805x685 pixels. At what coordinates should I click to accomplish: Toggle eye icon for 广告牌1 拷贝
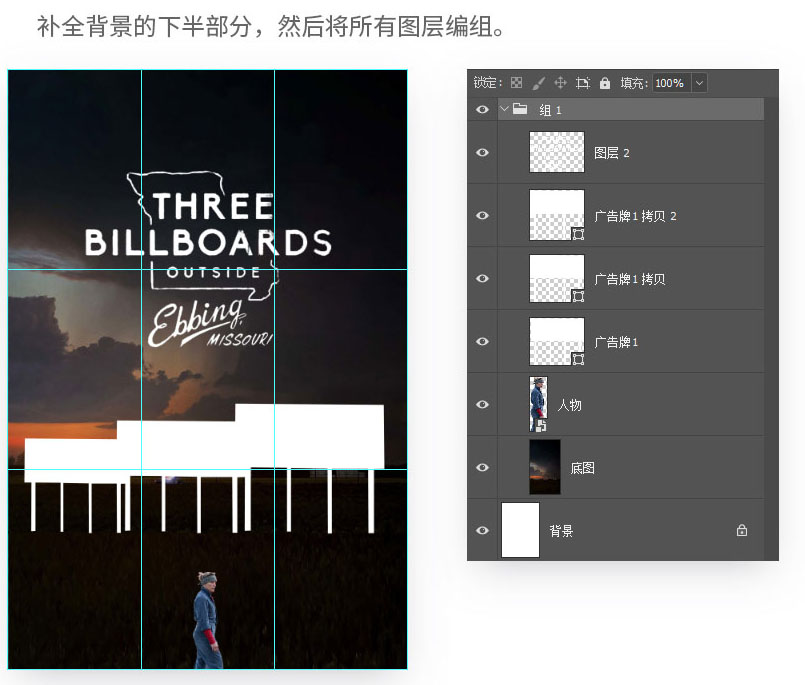click(482, 278)
